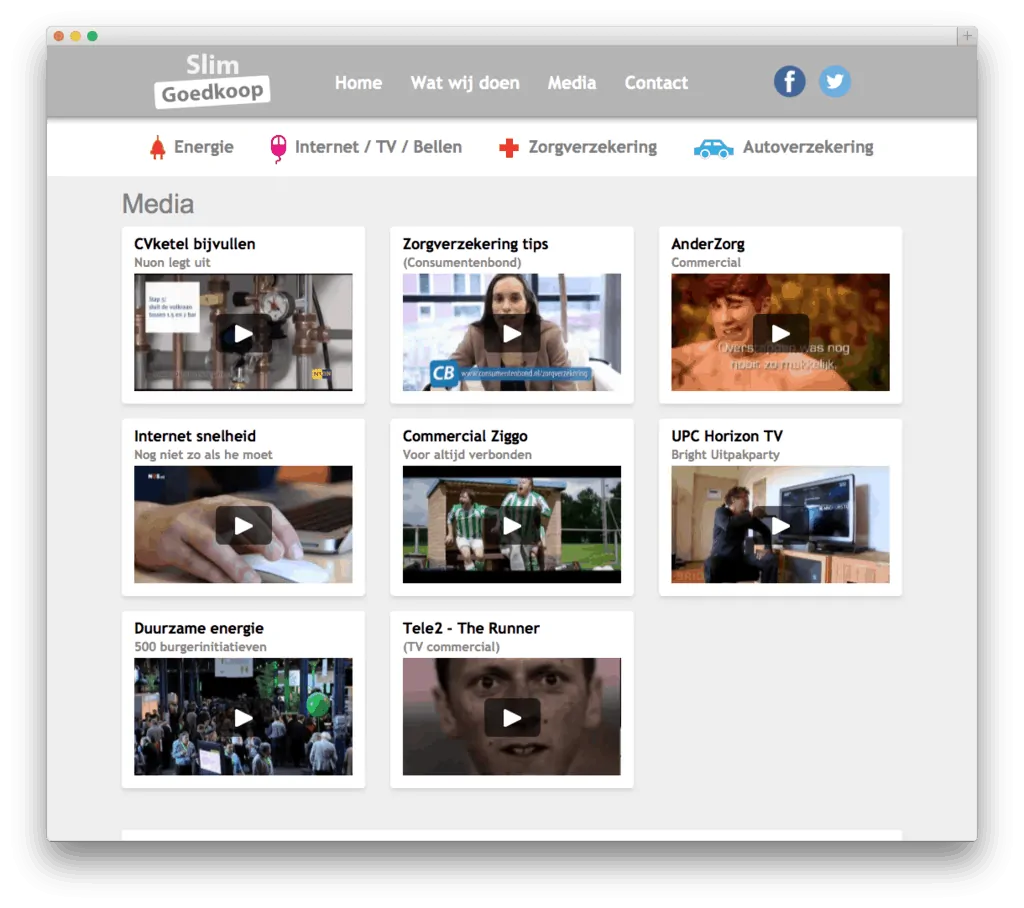
Task: Play the Zorgverzekering tips video
Action: pyautogui.click(x=512, y=333)
